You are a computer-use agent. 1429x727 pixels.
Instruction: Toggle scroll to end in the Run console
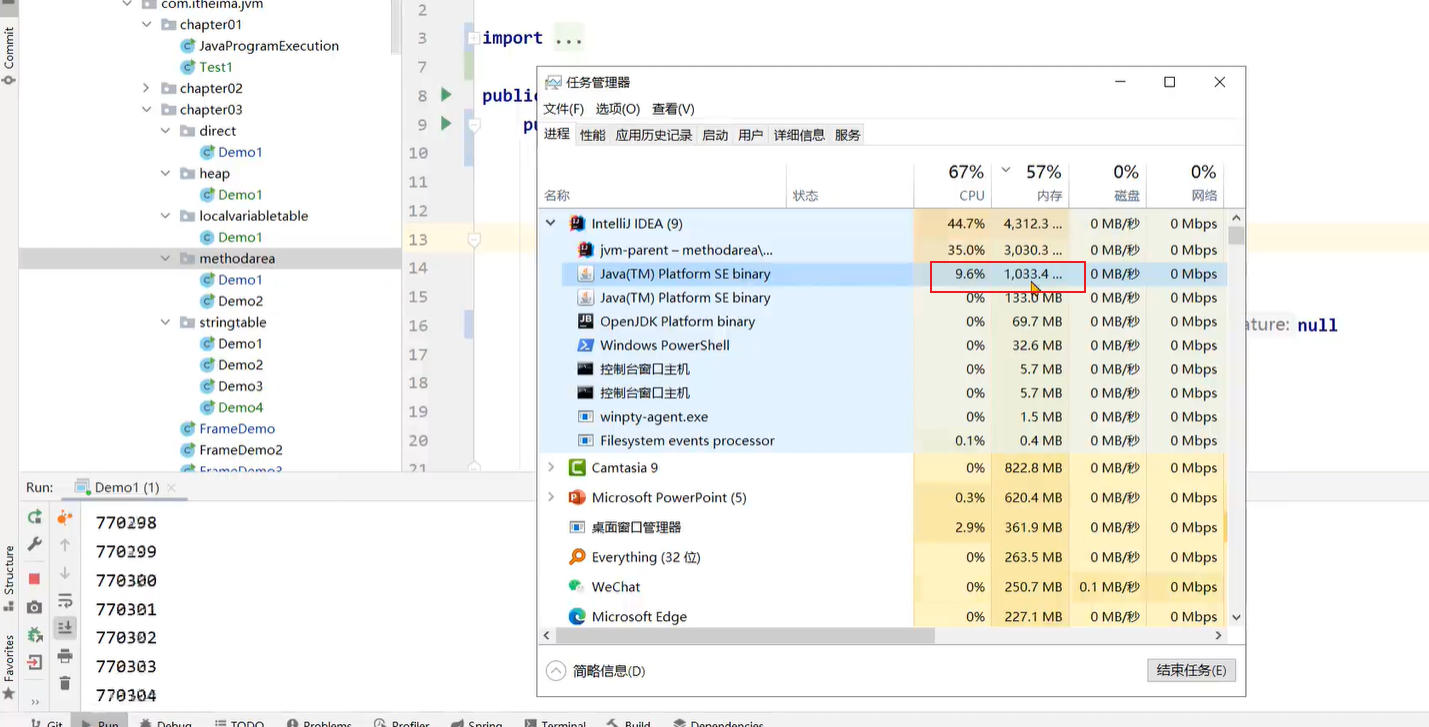point(65,628)
